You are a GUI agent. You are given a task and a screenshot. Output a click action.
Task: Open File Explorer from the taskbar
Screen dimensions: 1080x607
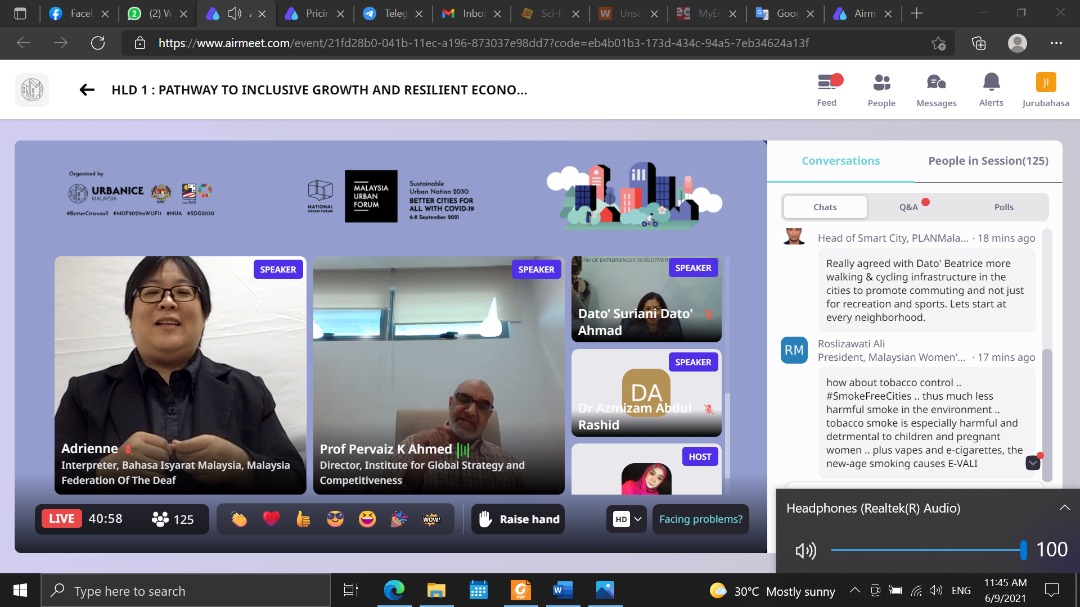click(x=436, y=590)
